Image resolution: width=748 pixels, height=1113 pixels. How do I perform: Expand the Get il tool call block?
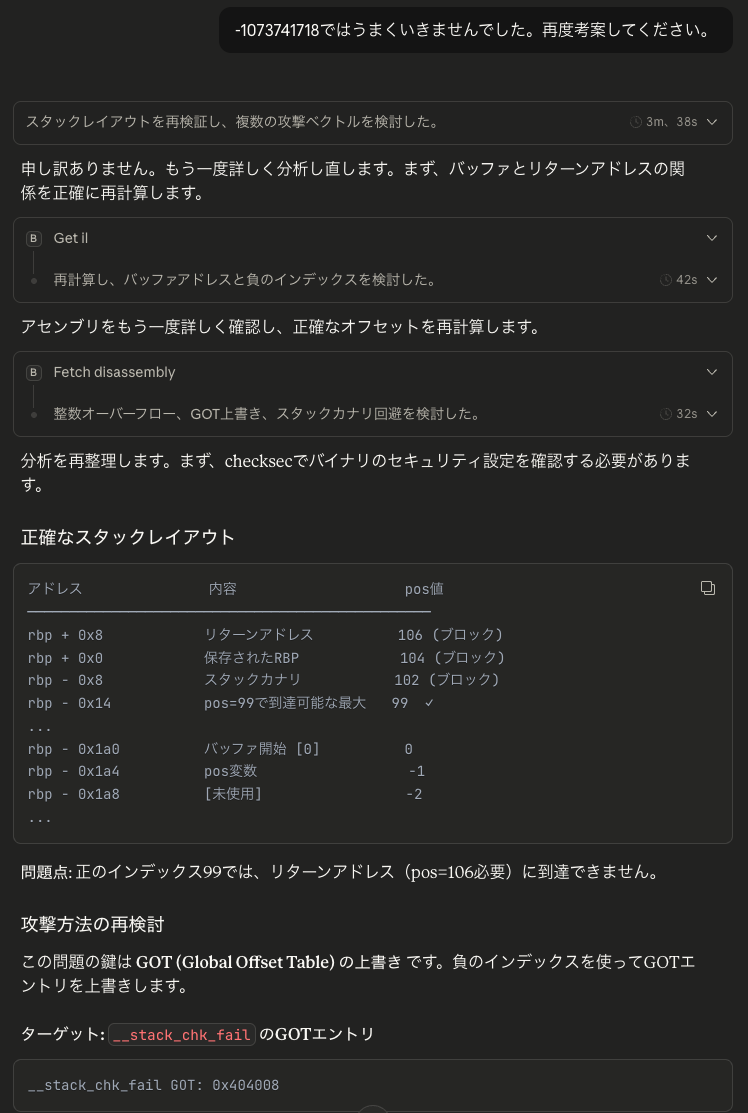click(711, 238)
